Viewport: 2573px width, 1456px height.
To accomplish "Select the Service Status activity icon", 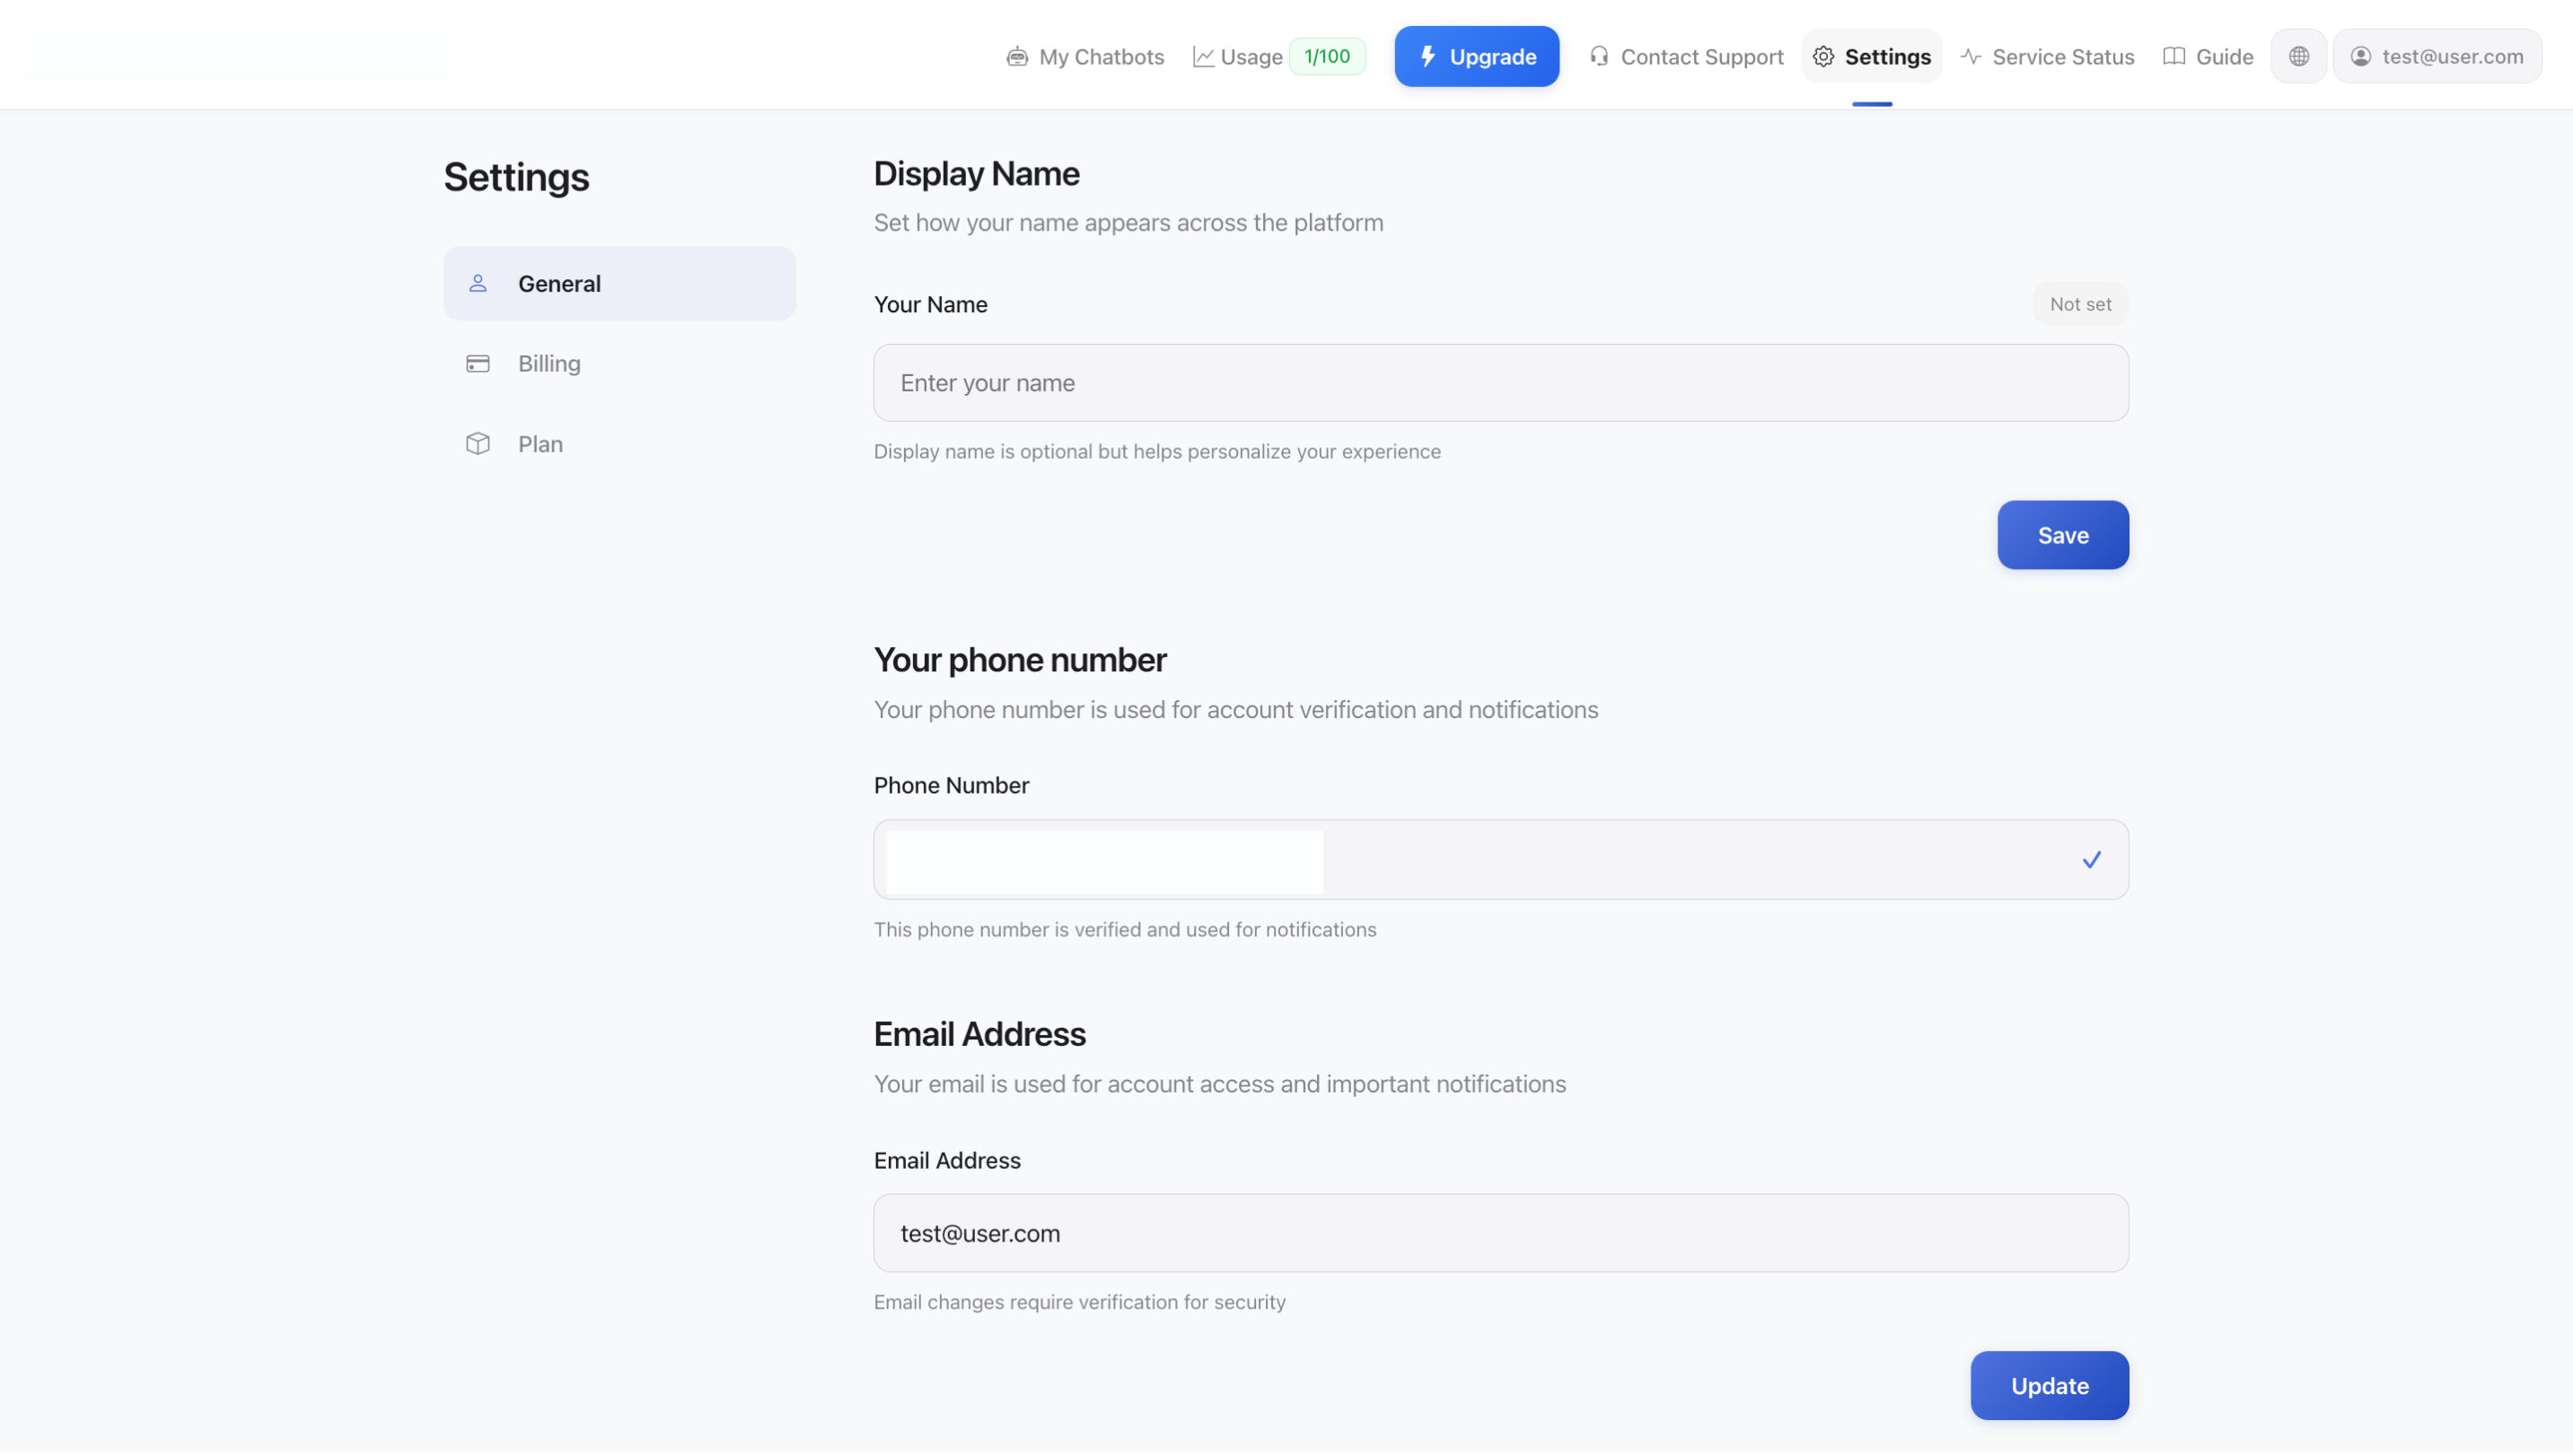I will coord(1969,57).
